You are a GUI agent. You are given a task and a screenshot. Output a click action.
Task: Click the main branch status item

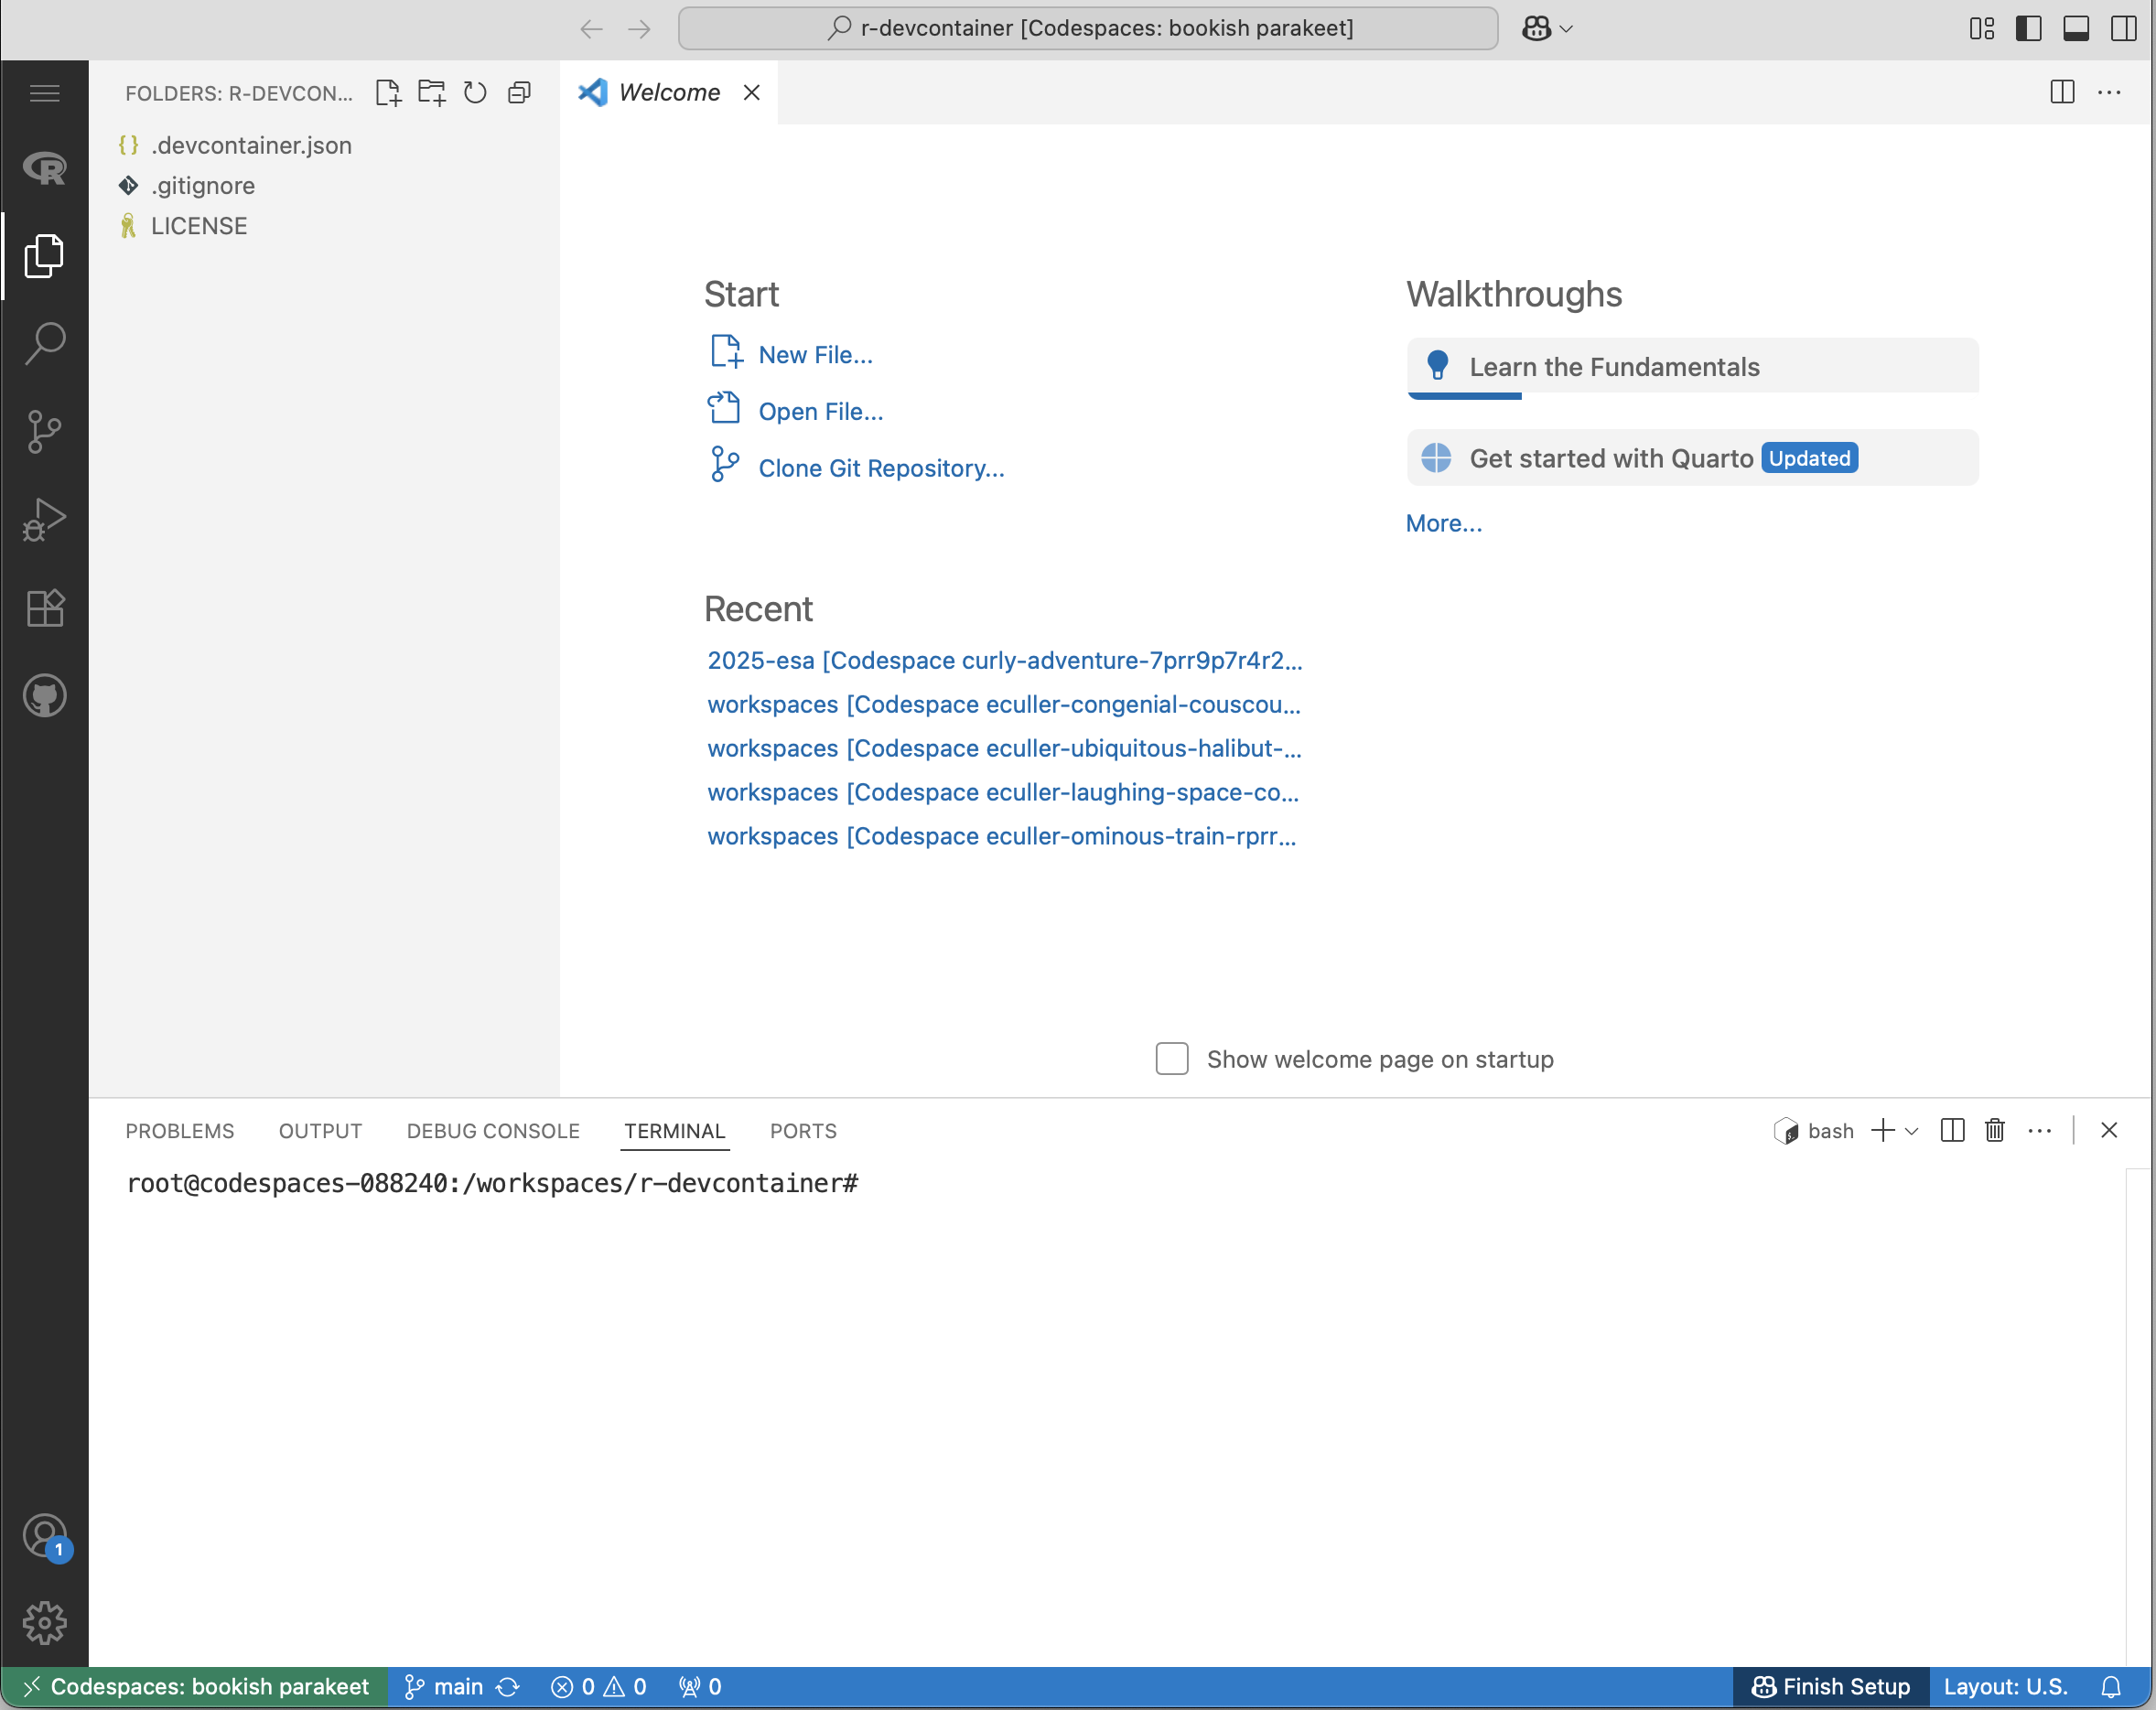[x=443, y=1687]
